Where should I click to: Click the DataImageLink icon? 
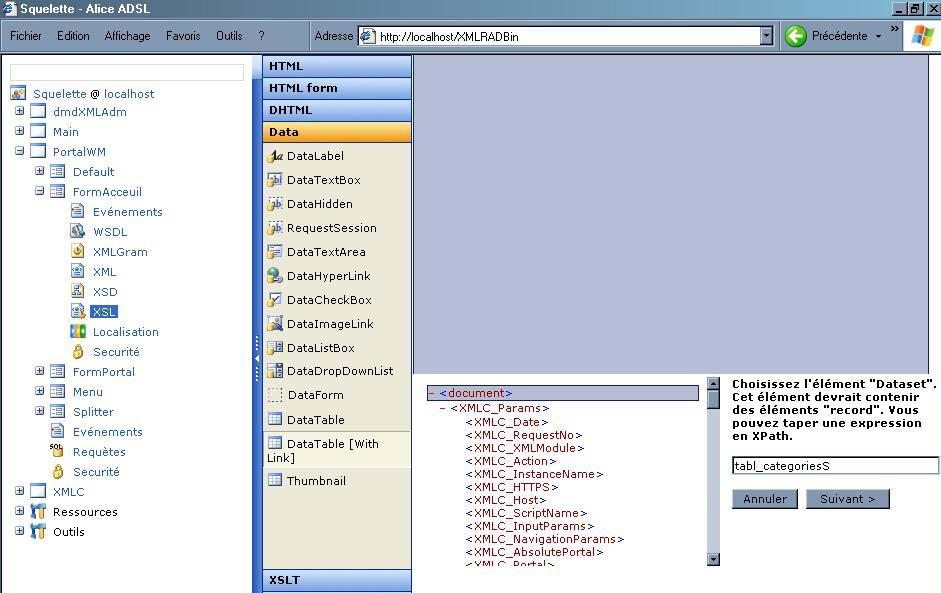tap(275, 324)
